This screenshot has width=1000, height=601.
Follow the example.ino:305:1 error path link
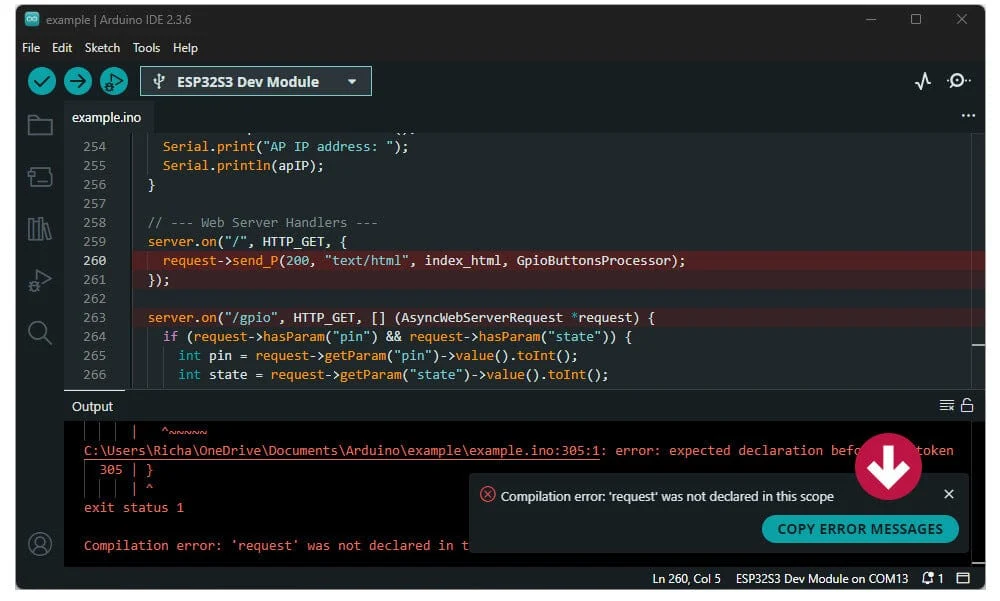pyautogui.click(x=341, y=451)
